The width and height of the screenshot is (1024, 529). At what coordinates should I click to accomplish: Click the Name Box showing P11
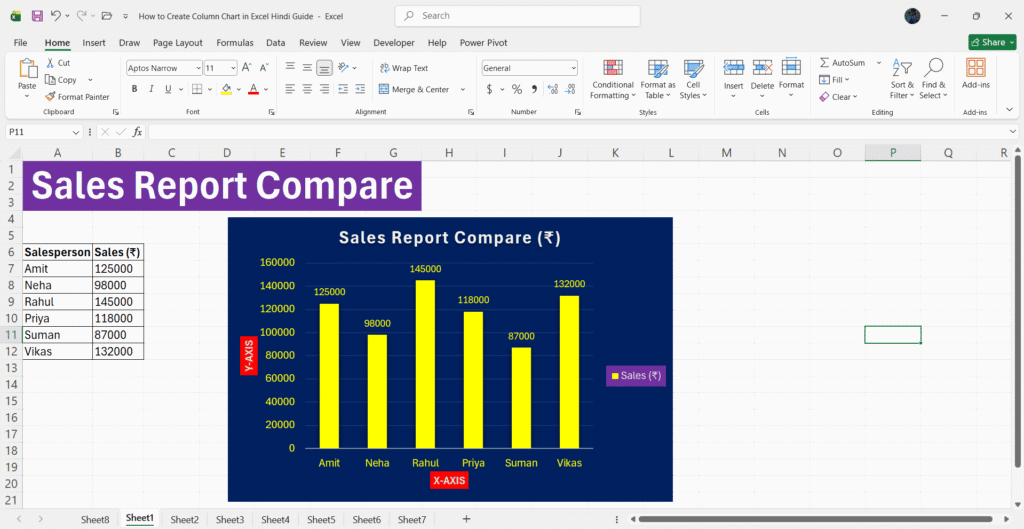coord(44,132)
